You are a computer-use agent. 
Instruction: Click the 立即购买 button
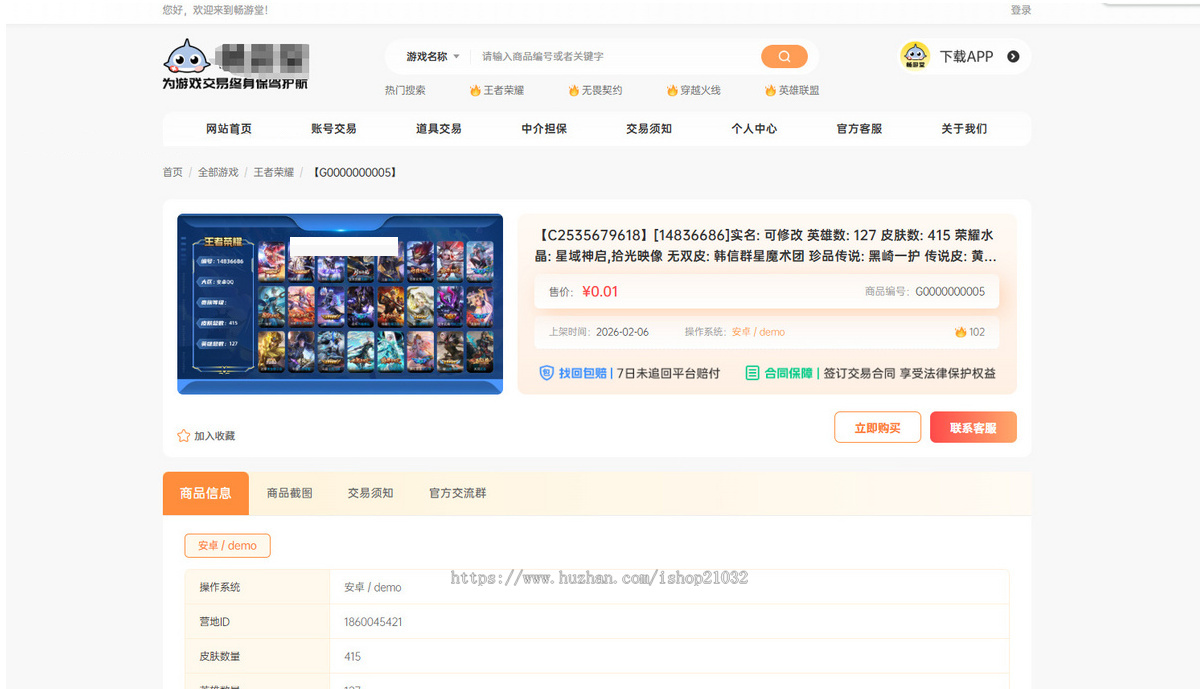[877, 427]
